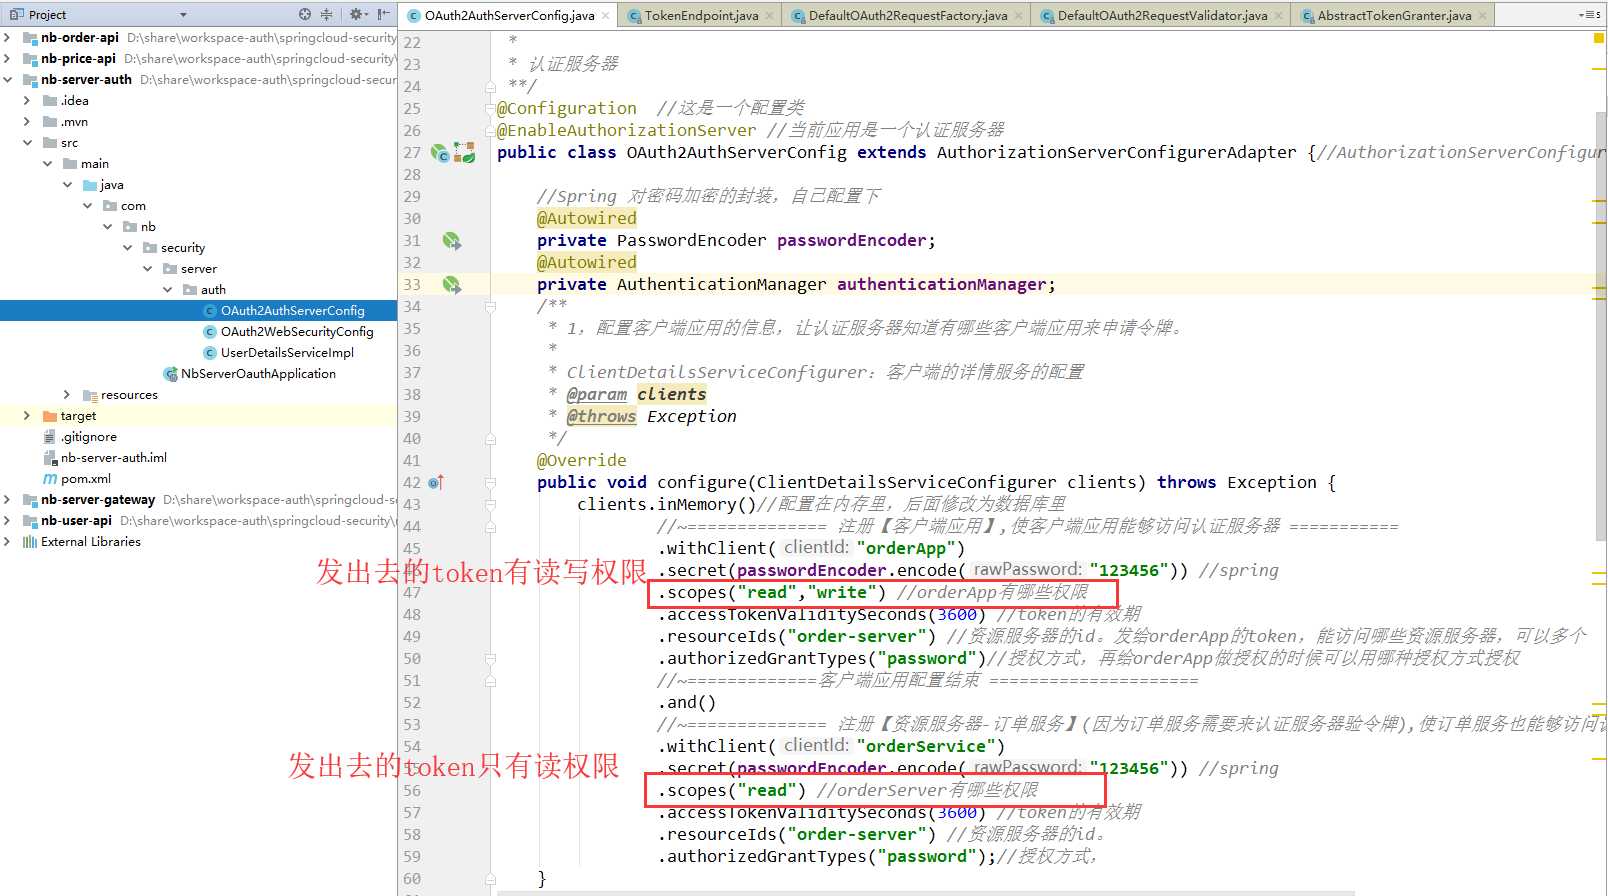Click the authenticationManager field on line 33
Viewport: 1608px width, 896px height.
point(941,284)
